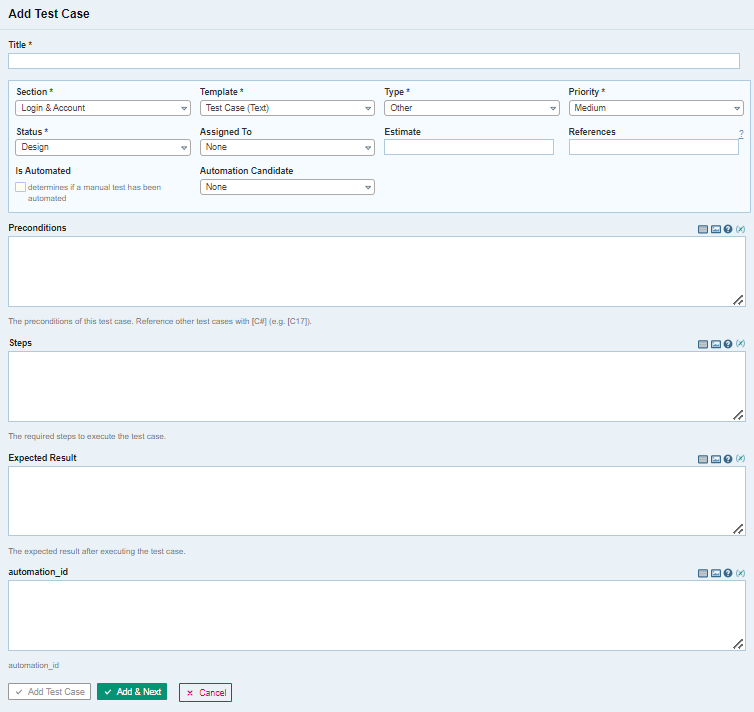Change the Status dropdown from Design

point(103,147)
